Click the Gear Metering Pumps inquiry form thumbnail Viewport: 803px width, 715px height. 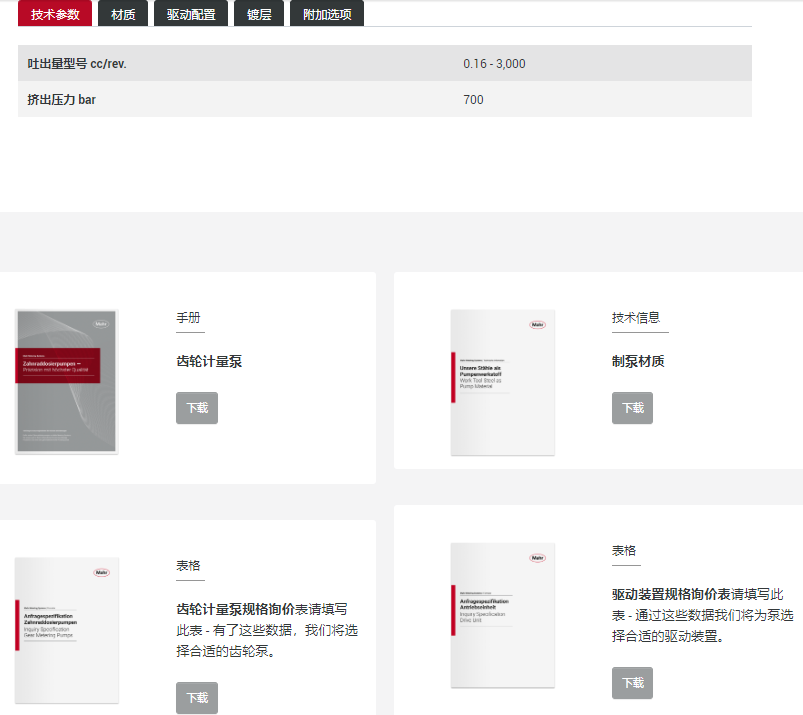[x=67, y=631]
